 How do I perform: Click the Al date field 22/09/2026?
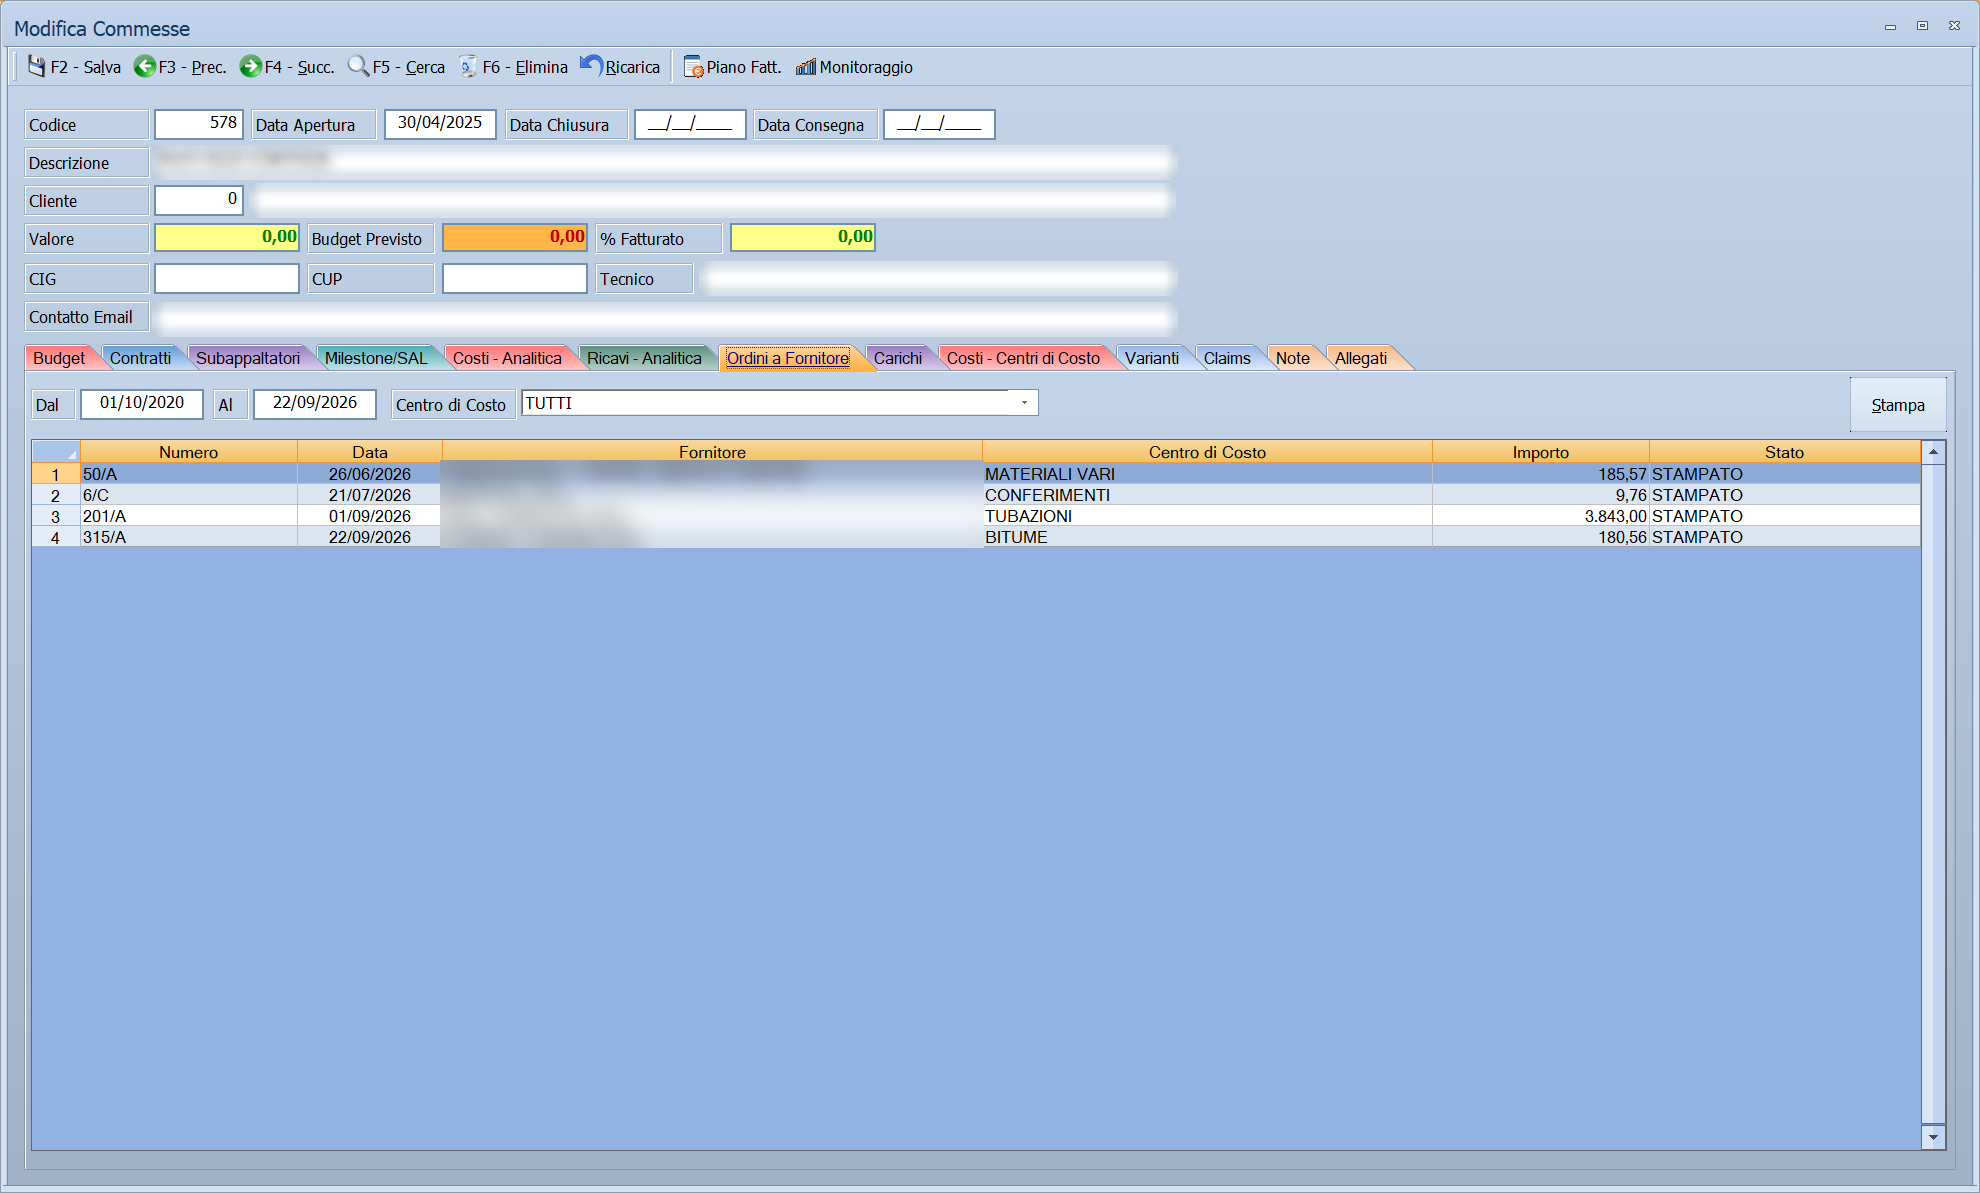pos(315,403)
